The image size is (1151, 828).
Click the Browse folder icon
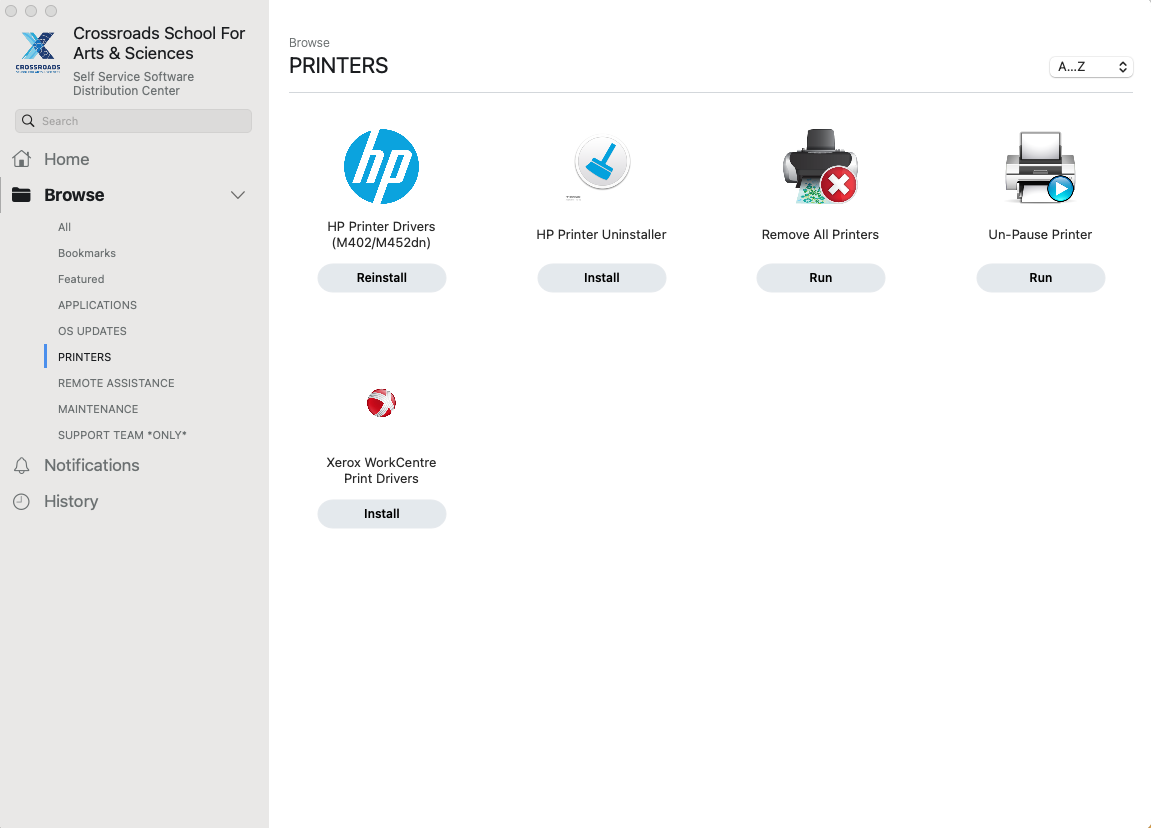pos(21,195)
